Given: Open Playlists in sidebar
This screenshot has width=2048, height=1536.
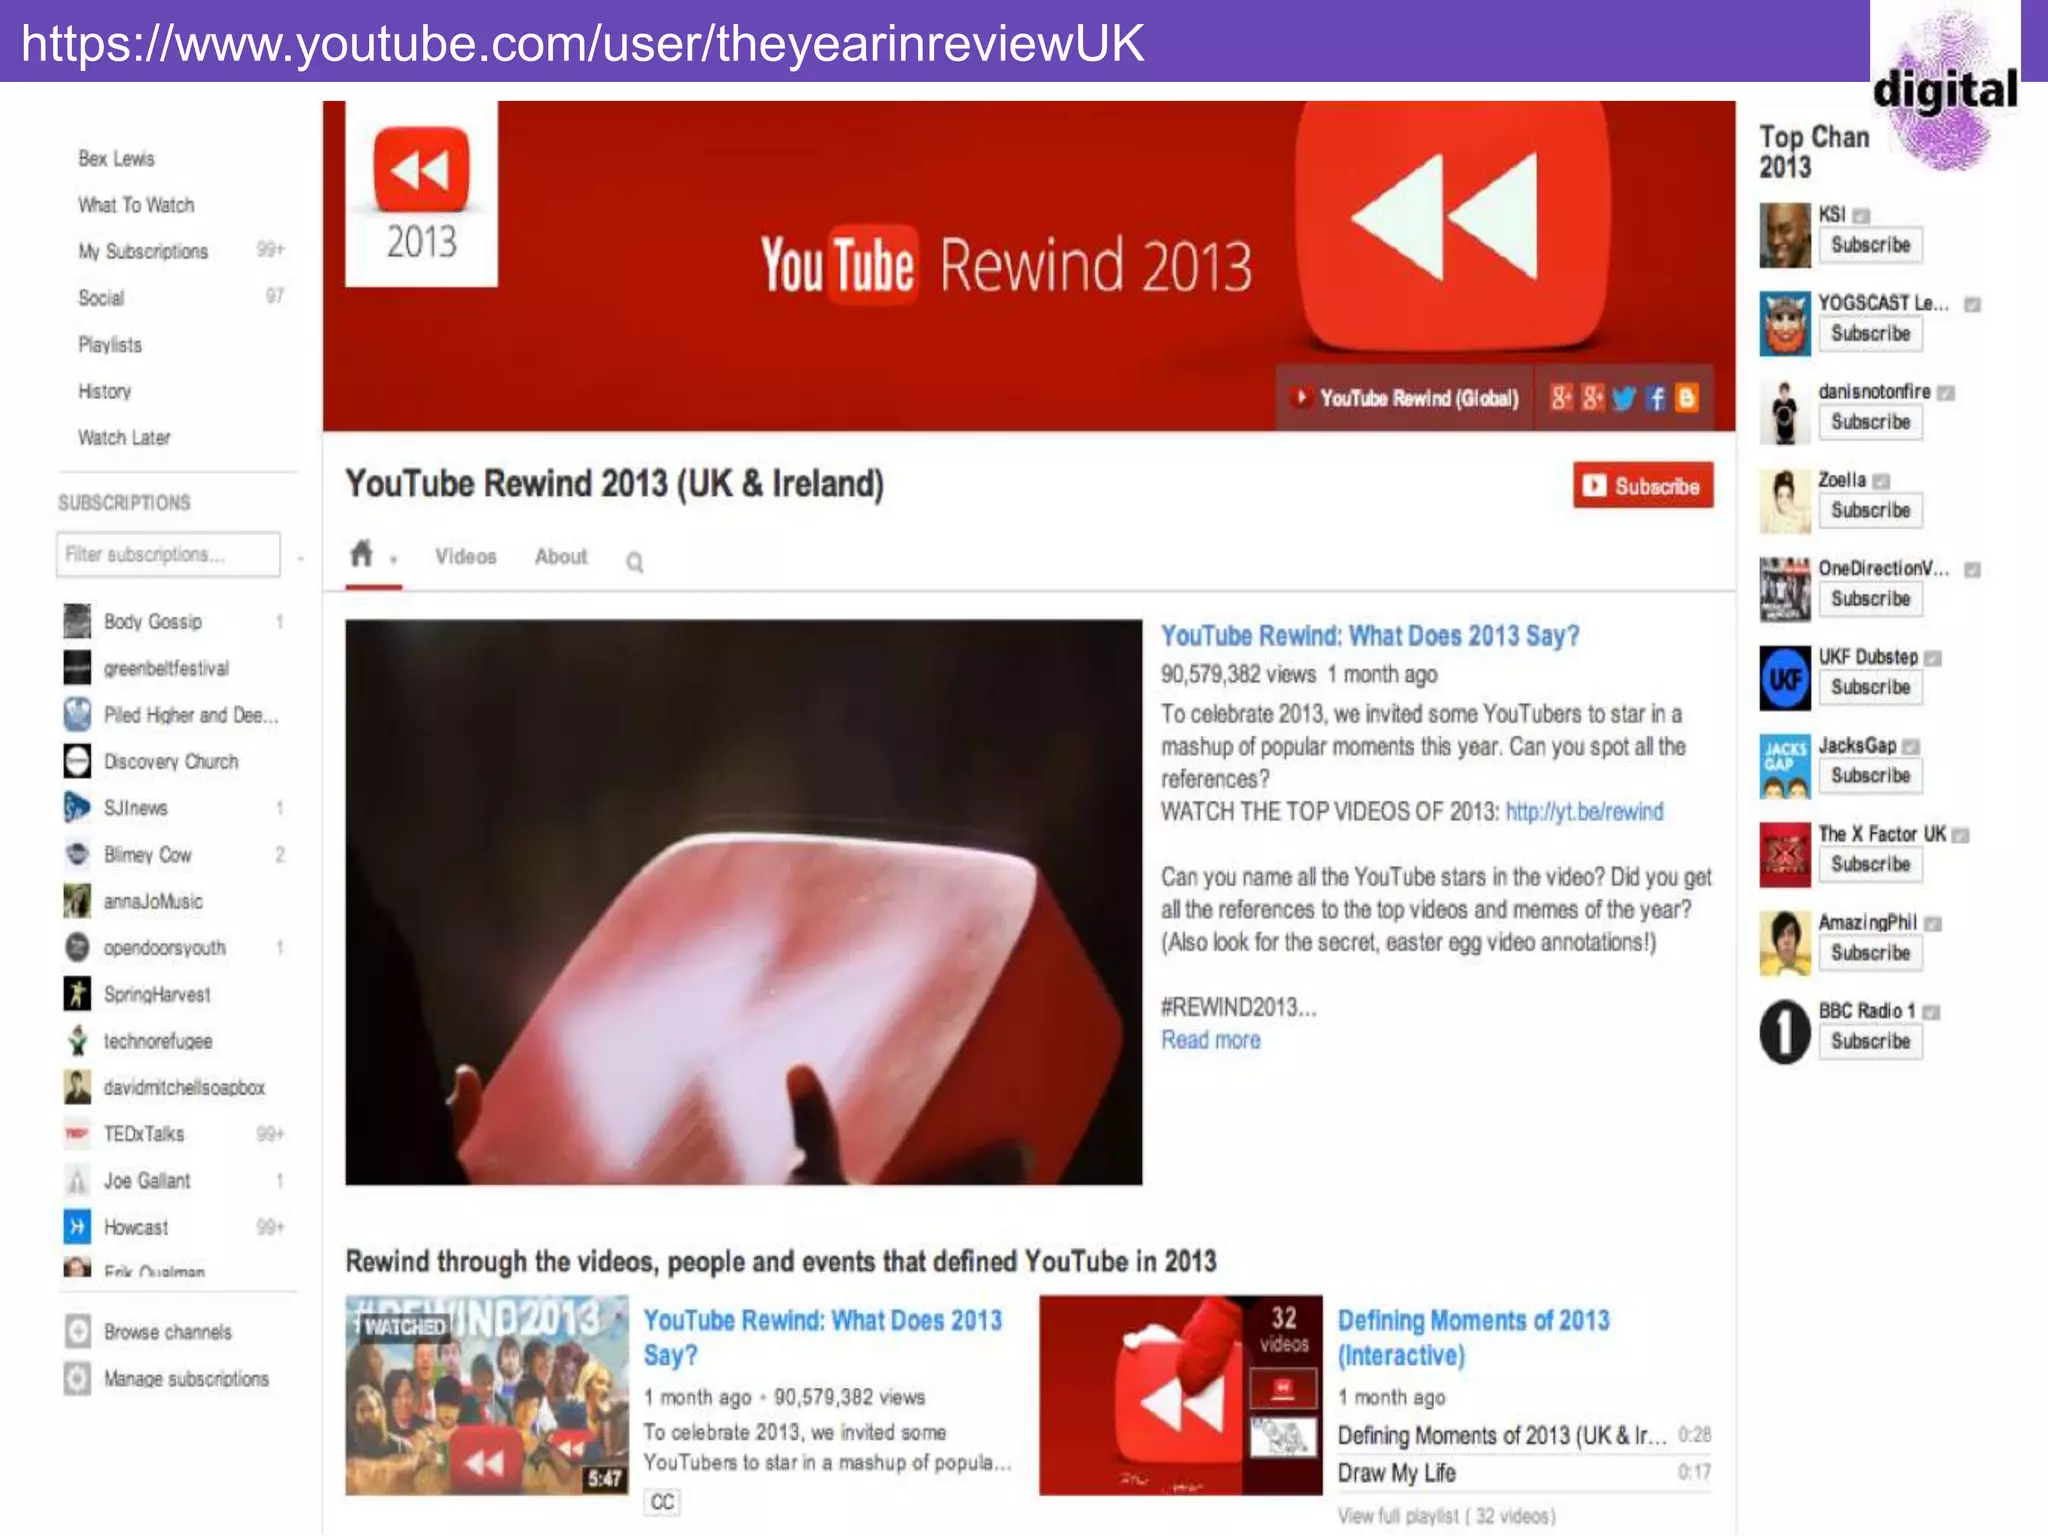Looking at the screenshot, I should coord(110,345).
